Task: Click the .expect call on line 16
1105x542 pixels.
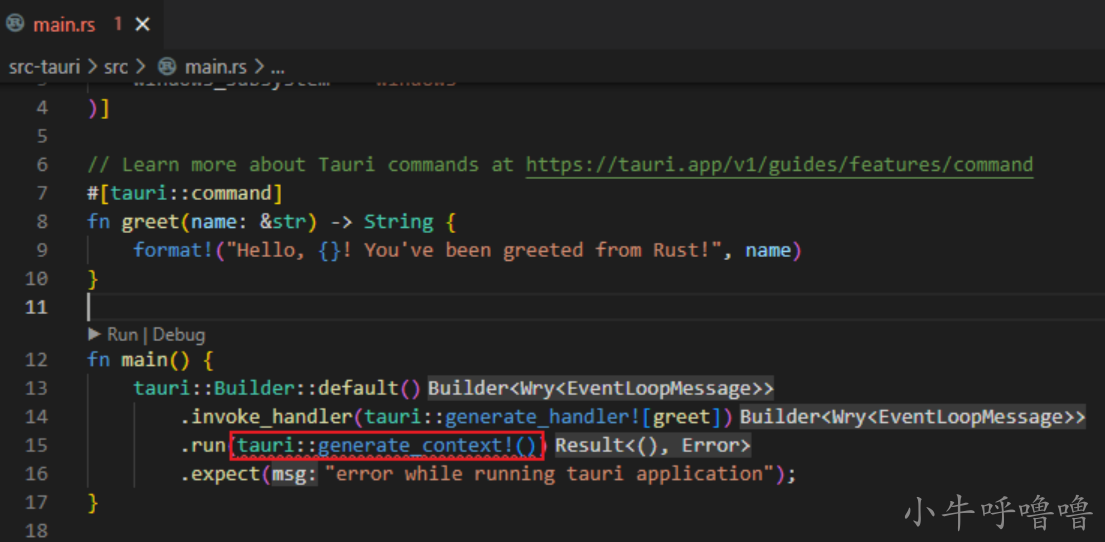Action: 221,474
